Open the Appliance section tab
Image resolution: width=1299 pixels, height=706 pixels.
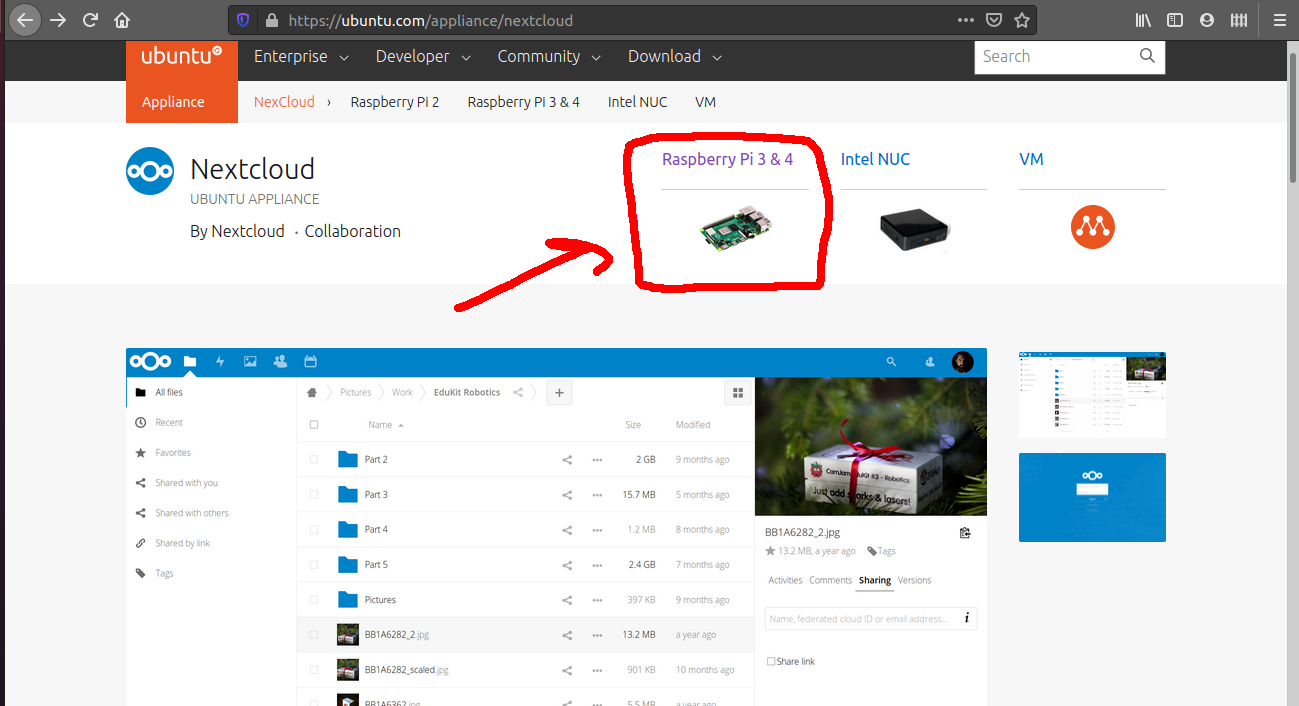[x=173, y=102]
